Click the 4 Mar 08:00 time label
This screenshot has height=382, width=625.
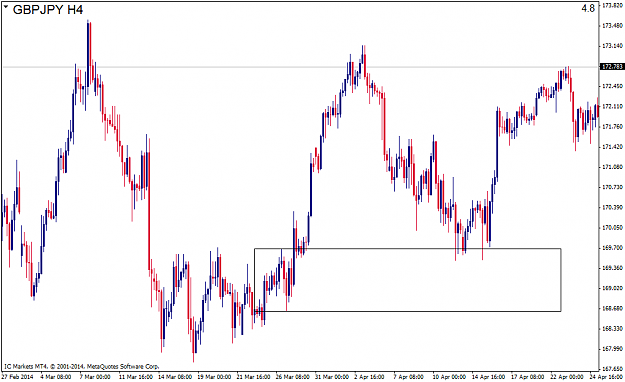click(x=56, y=377)
